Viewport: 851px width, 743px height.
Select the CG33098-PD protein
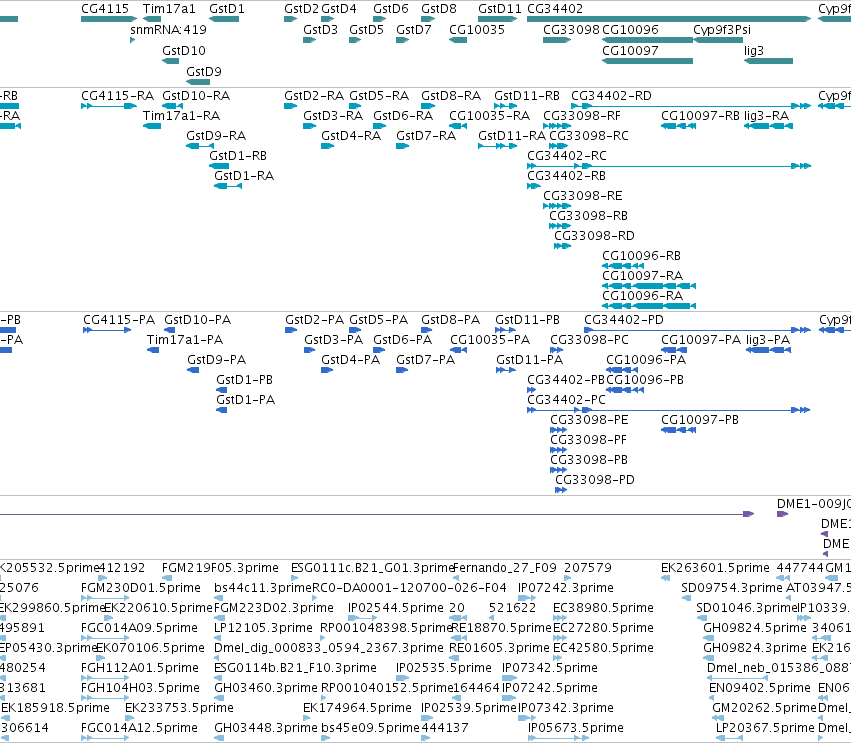561,490
